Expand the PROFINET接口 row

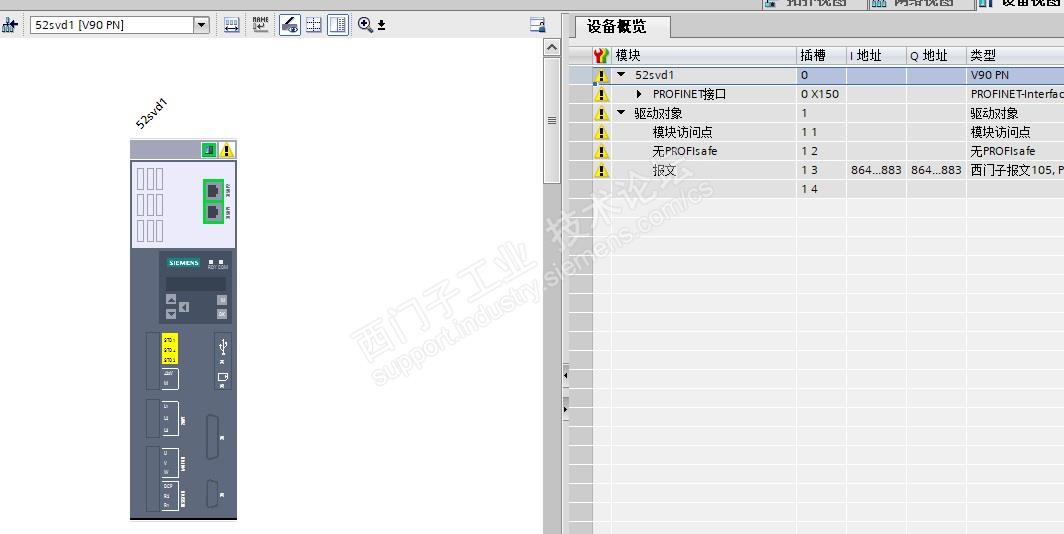(x=639, y=94)
